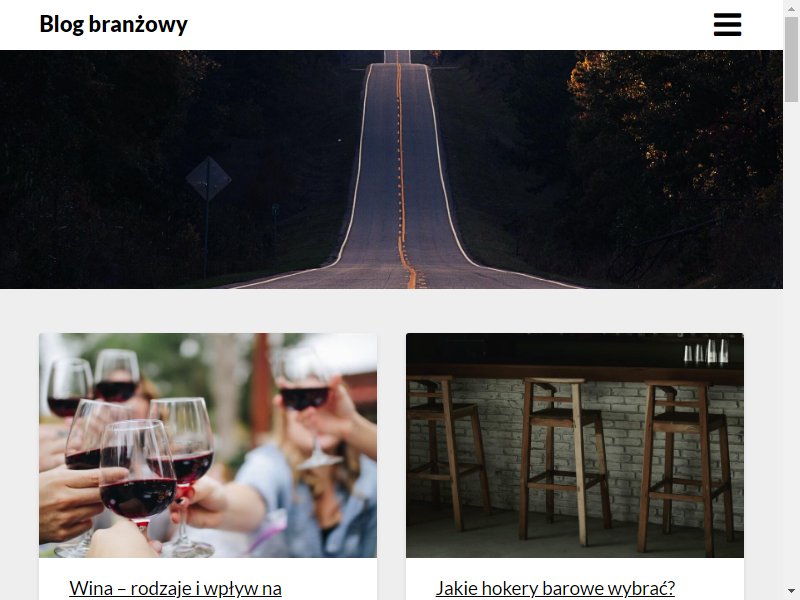Click the front wine glass in the toast photo
800x600 pixels.
point(138,472)
